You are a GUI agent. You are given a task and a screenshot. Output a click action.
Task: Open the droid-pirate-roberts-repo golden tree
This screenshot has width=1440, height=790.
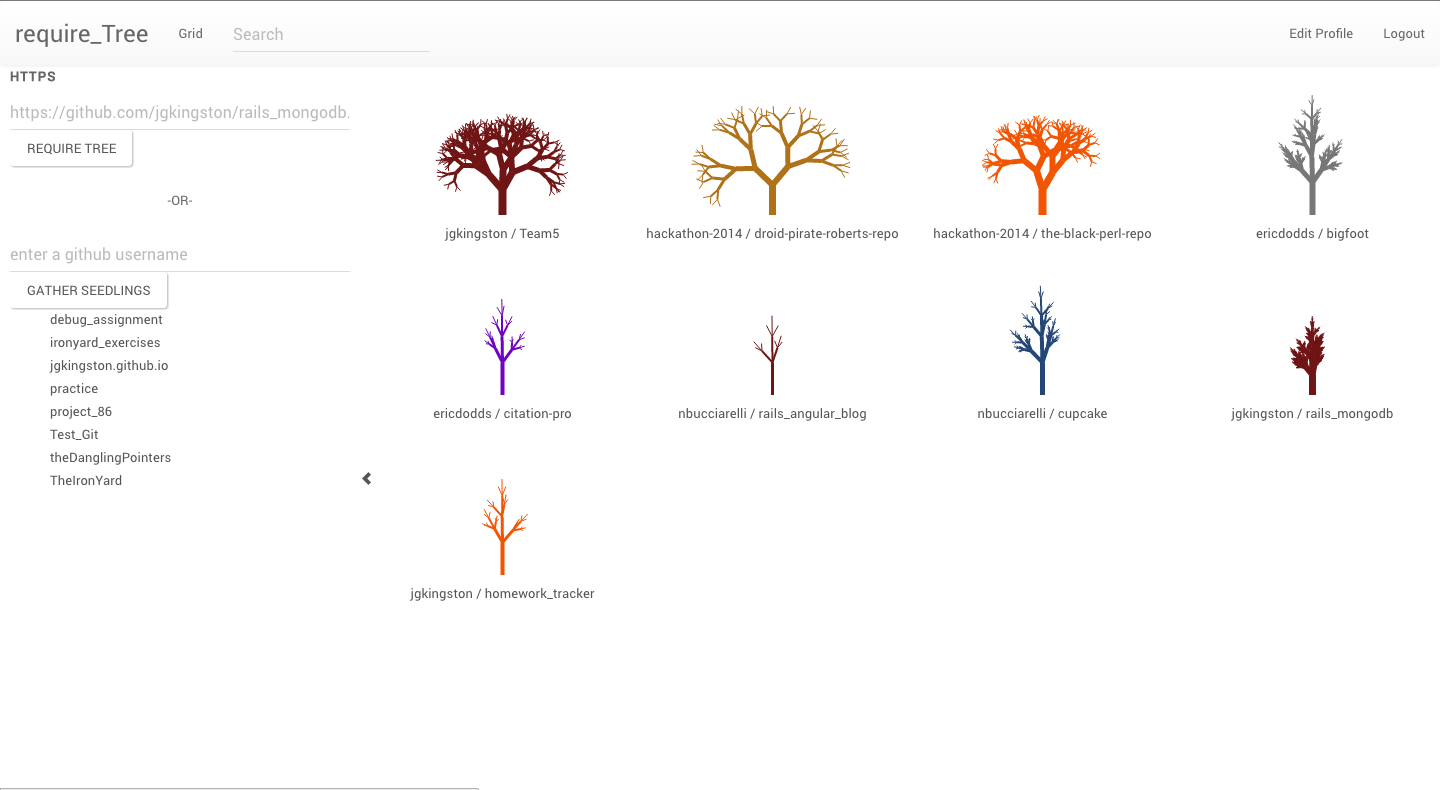click(x=772, y=162)
